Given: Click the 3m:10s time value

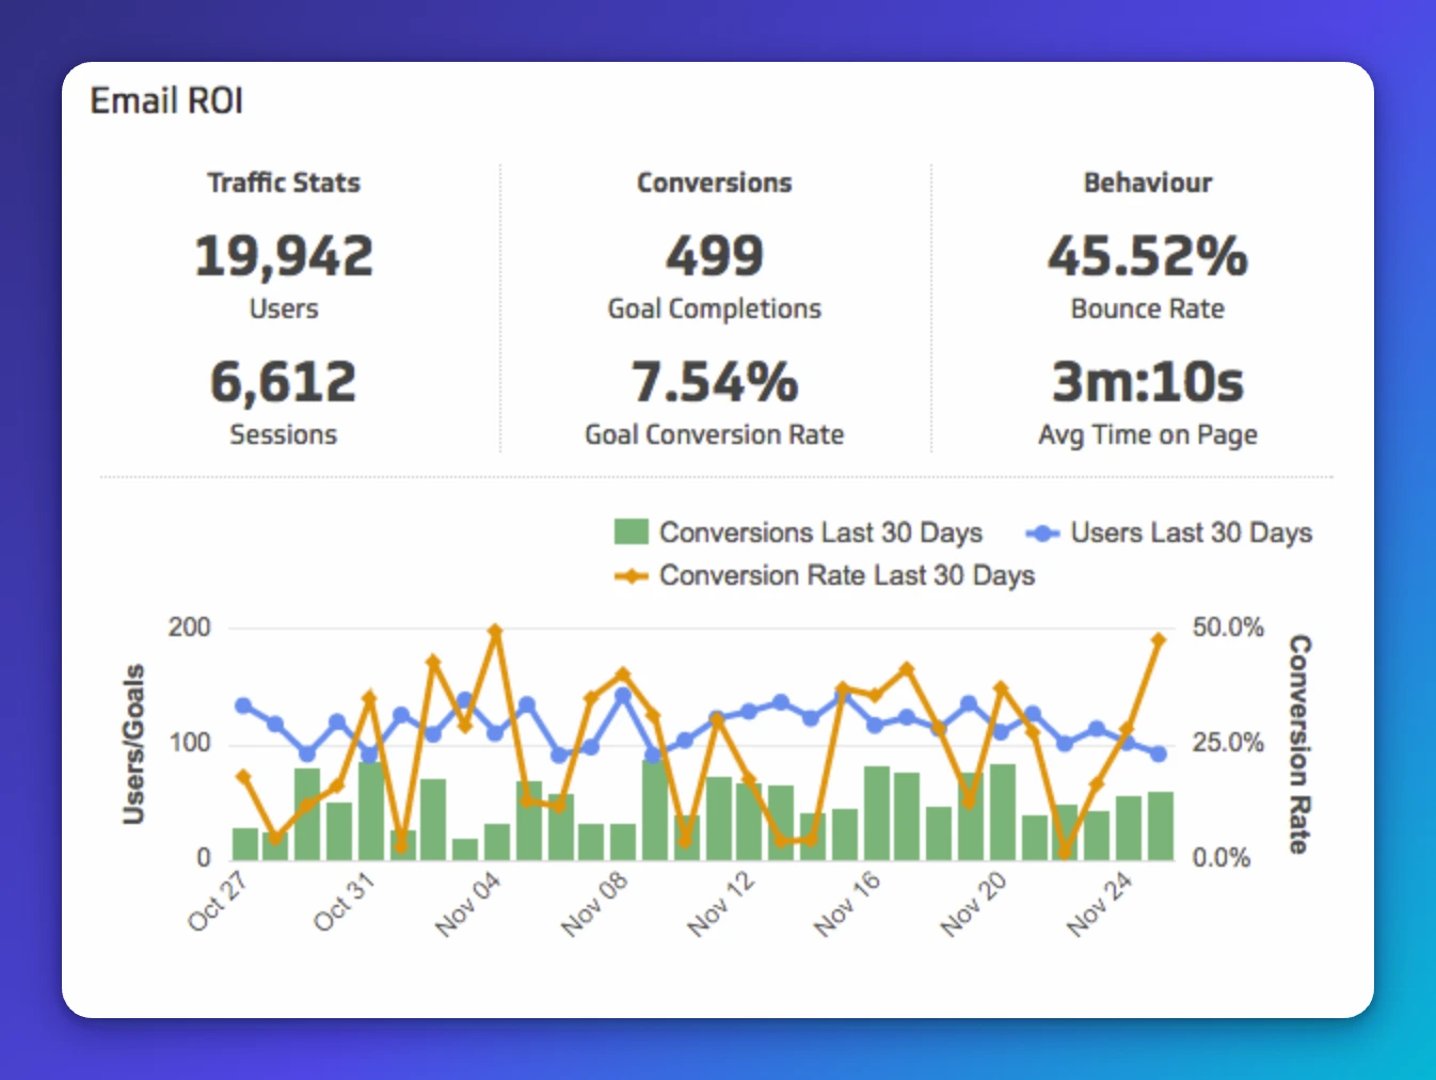Looking at the screenshot, I should pyautogui.click(x=1148, y=382).
